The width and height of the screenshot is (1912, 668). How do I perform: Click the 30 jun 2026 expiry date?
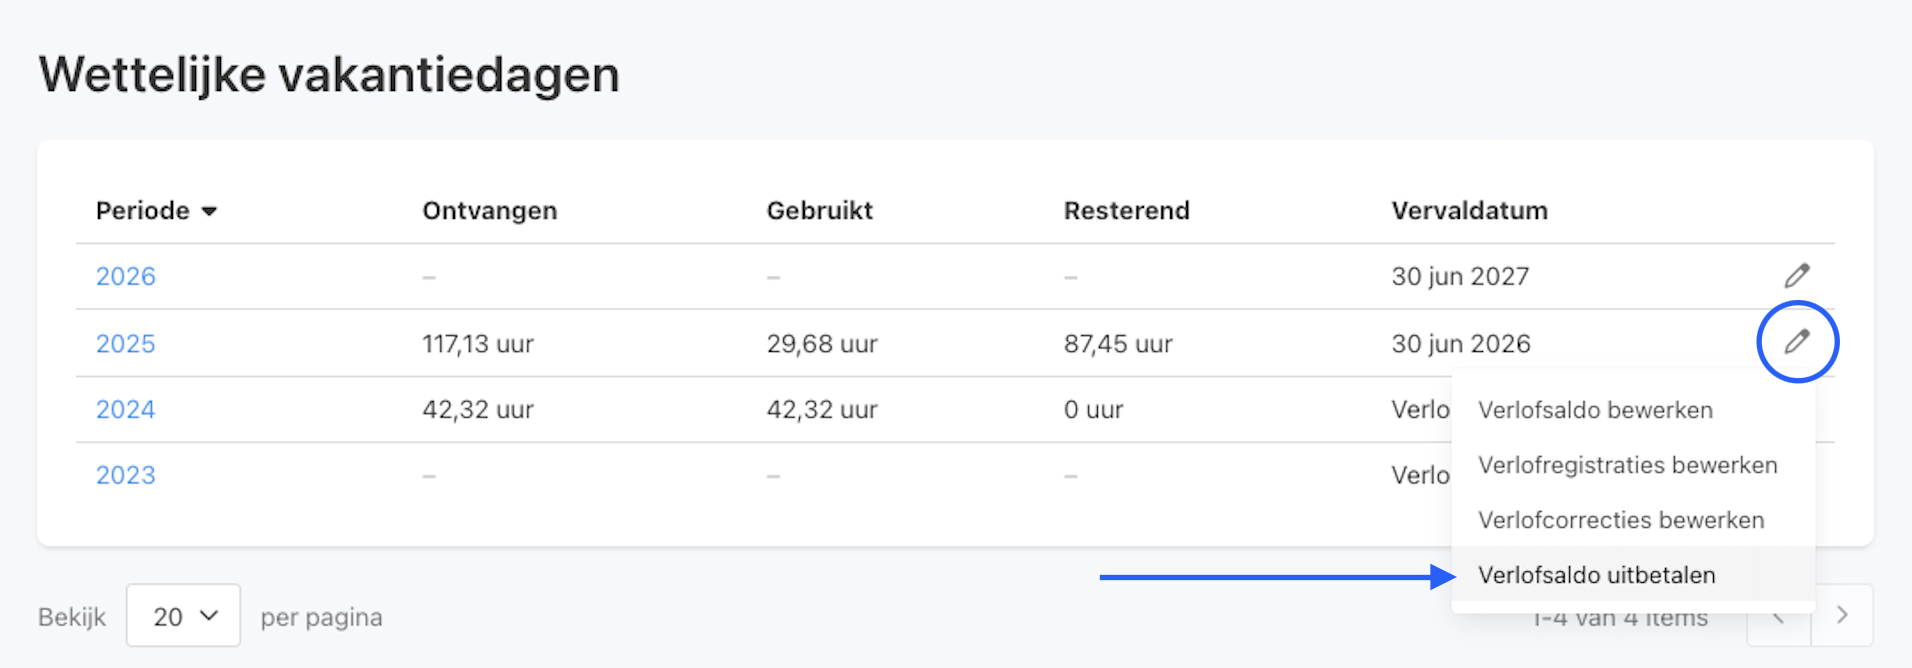[1460, 343]
